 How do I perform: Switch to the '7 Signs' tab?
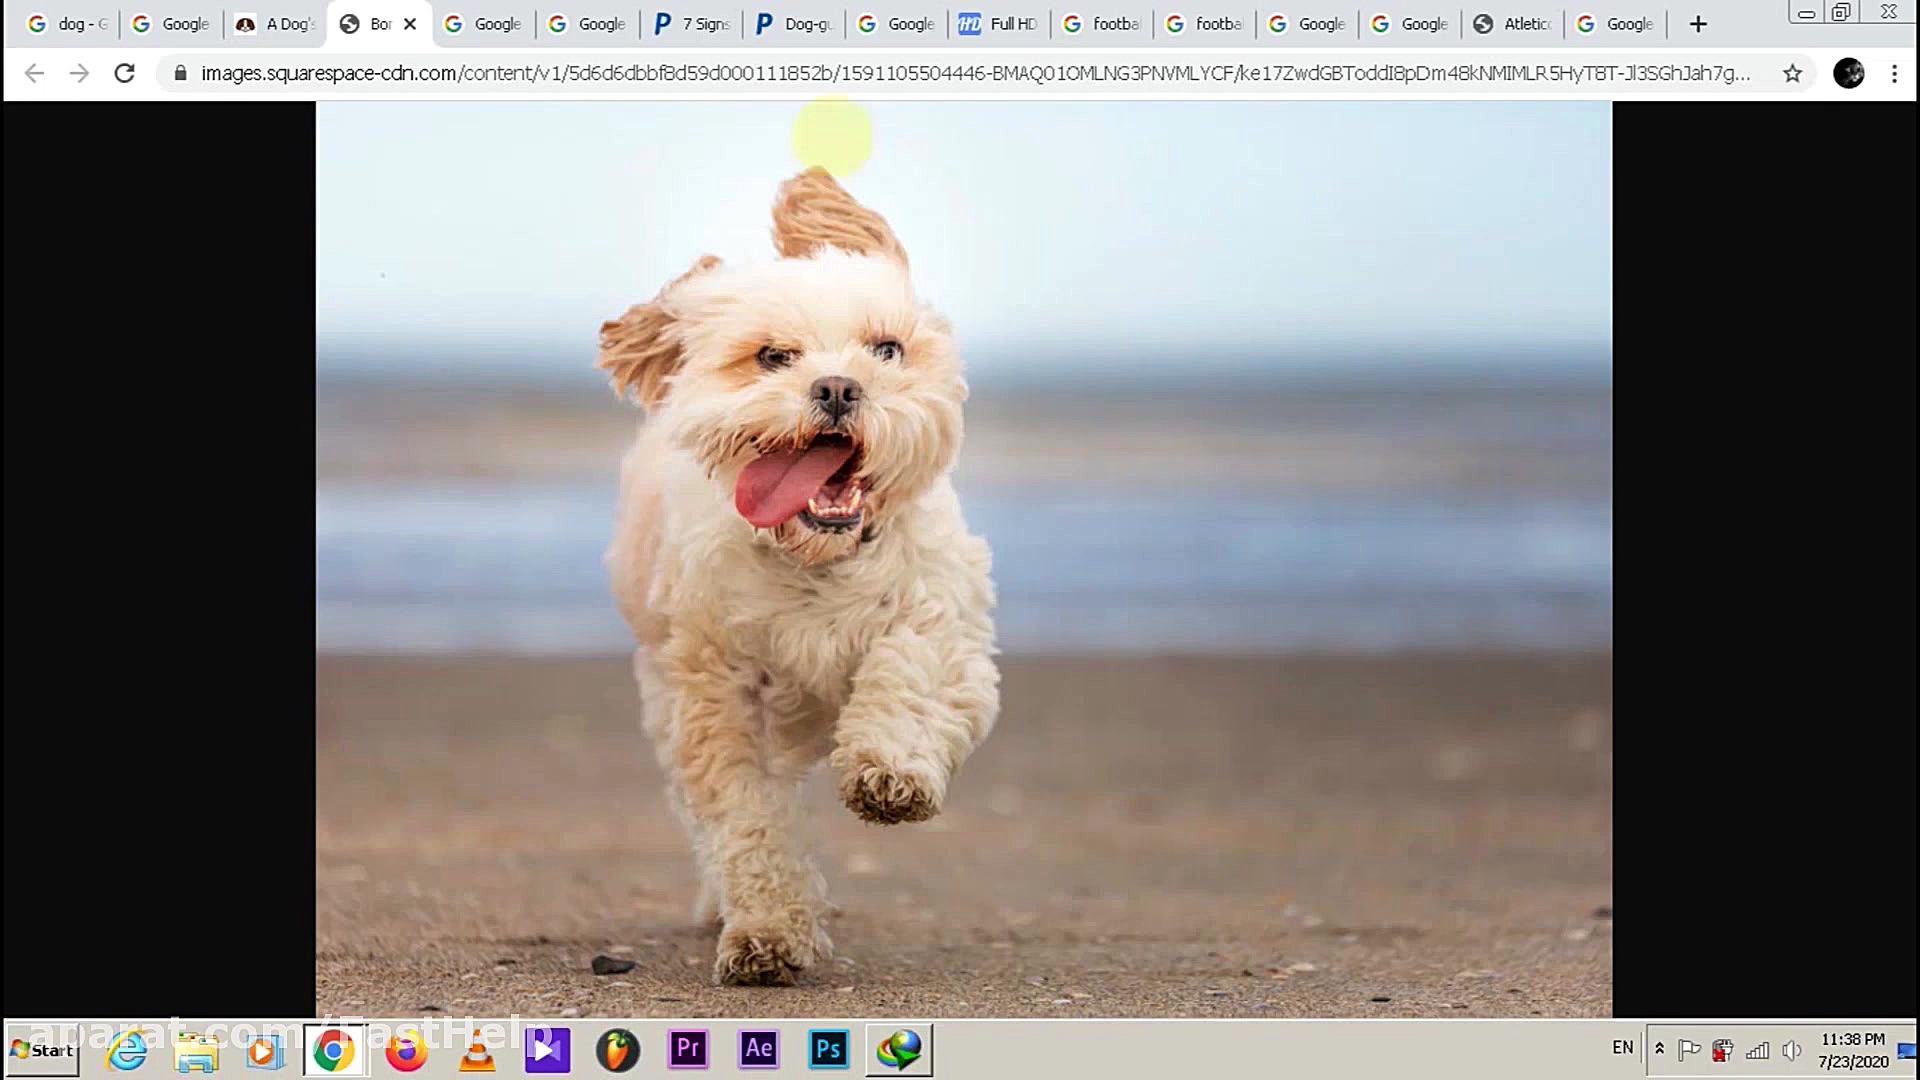(692, 24)
